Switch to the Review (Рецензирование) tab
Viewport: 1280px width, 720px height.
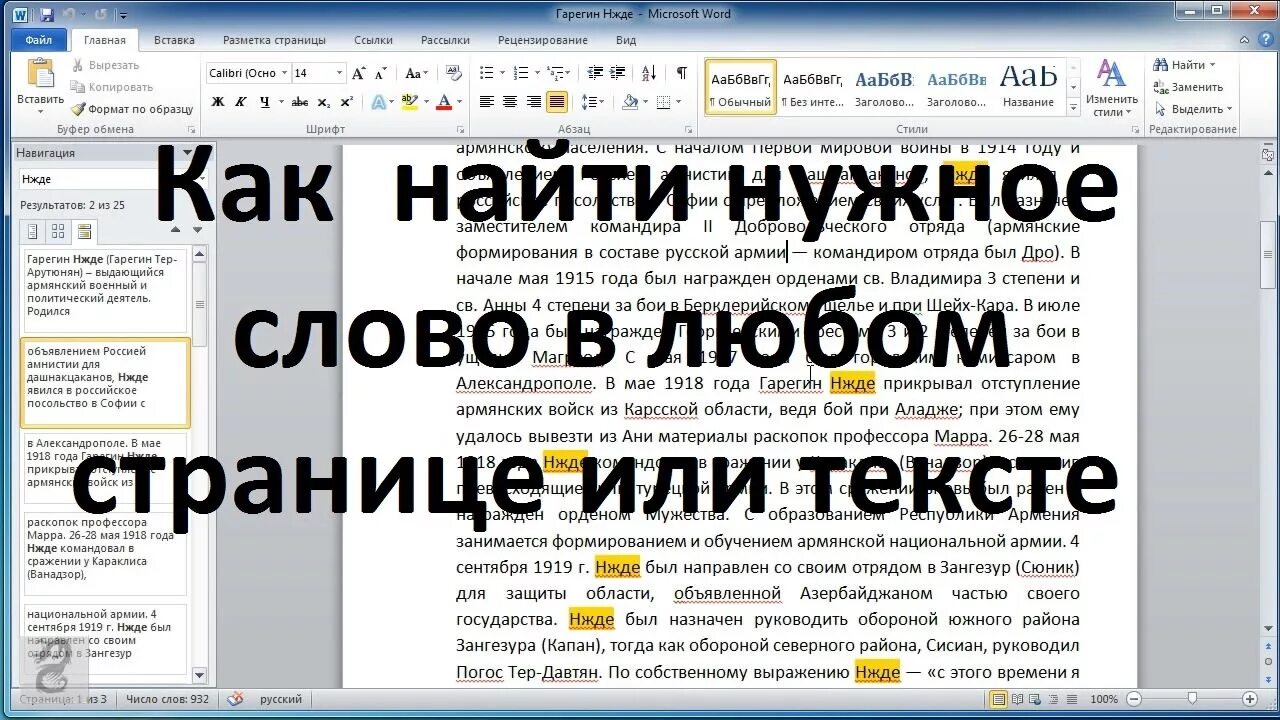pos(542,40)
